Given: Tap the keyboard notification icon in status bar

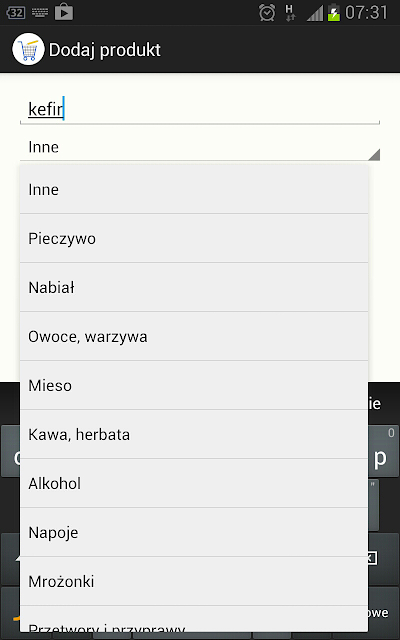Looking at the screenshot, I should [x=40, y=13].
